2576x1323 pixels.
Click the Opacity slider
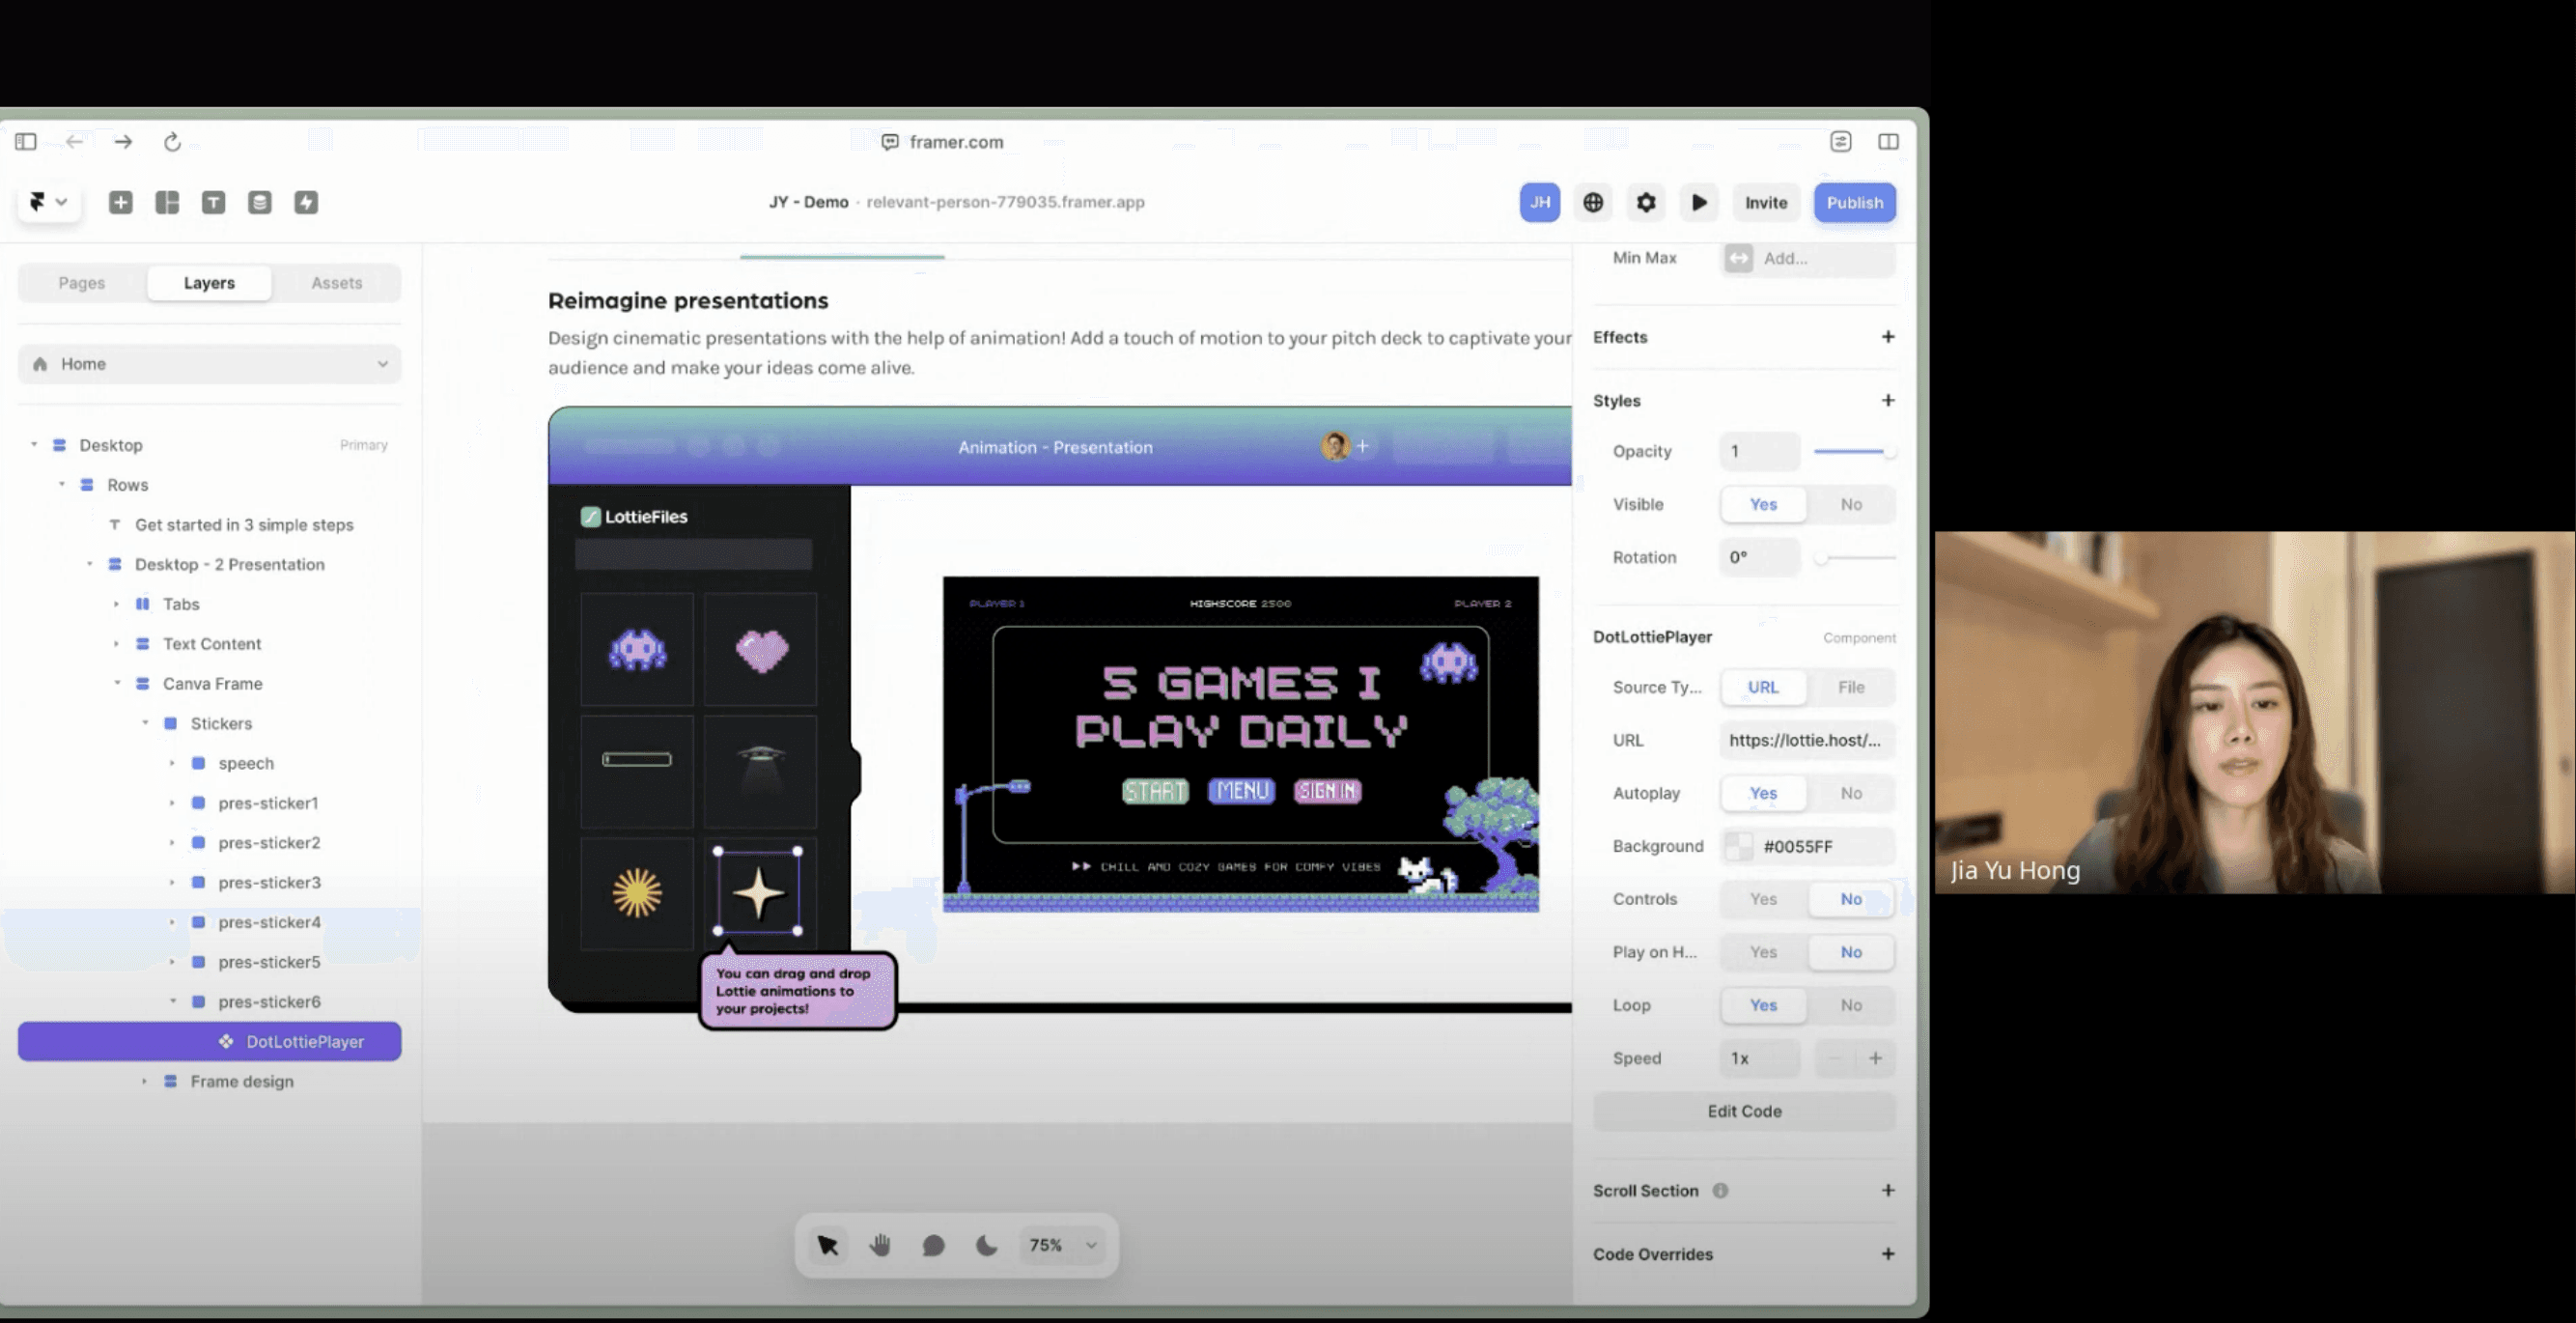tap(1855, 451)
